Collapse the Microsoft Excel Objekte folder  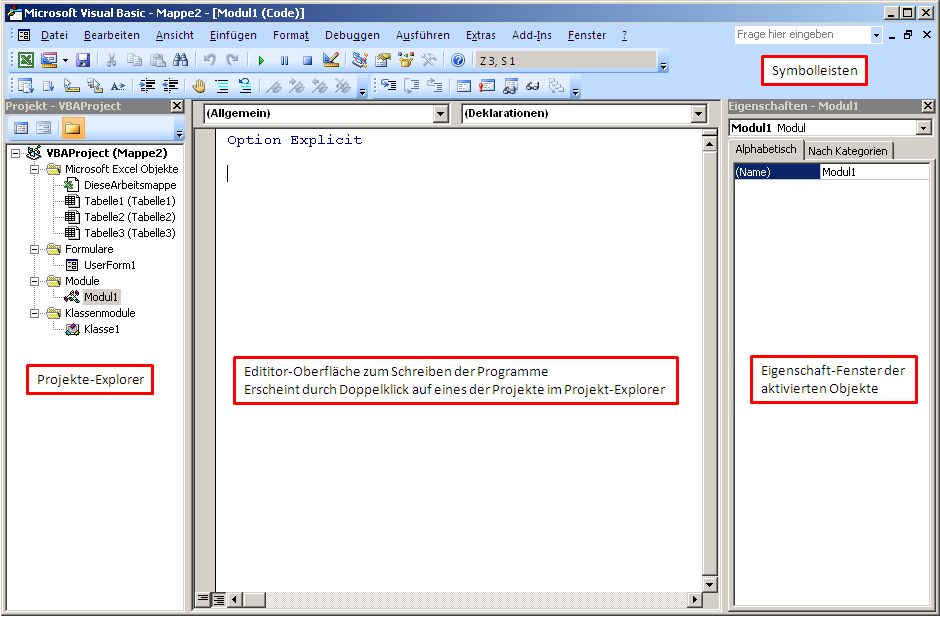(x=34, y=170)
